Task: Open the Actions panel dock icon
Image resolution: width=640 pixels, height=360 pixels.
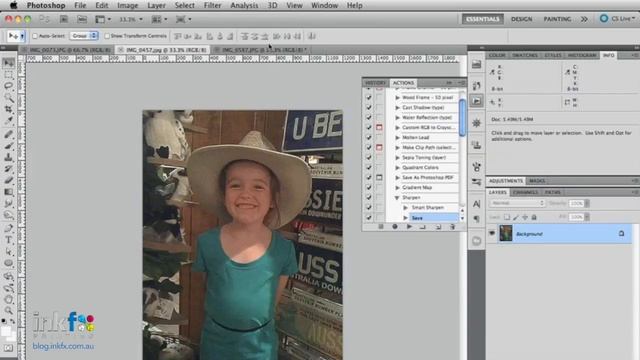Action: click(476, 101)
